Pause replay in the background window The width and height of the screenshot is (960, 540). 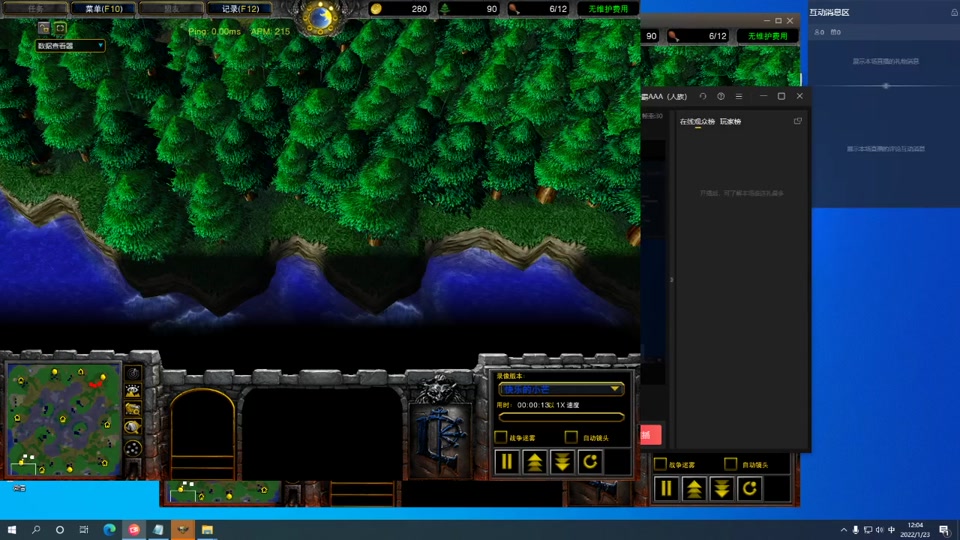tap(666, 489)
